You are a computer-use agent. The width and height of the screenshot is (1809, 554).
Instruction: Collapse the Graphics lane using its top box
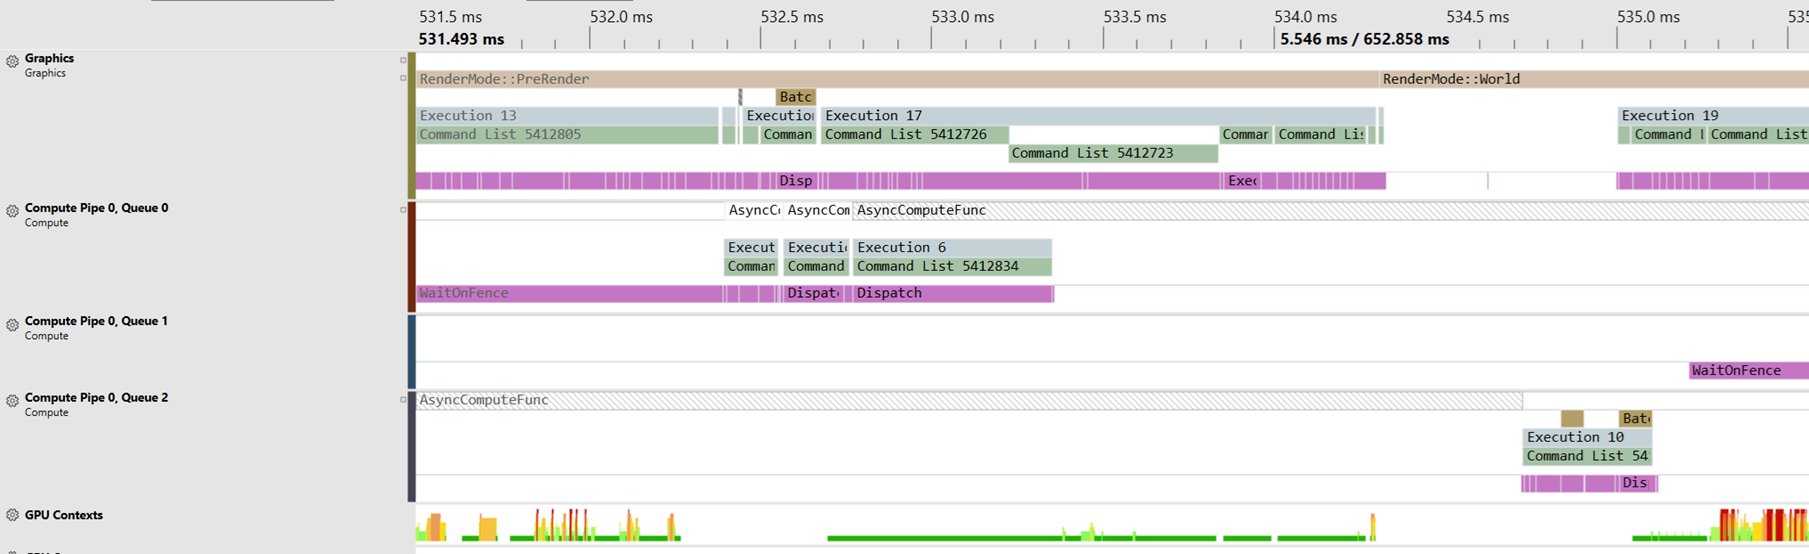pos(403,60)
